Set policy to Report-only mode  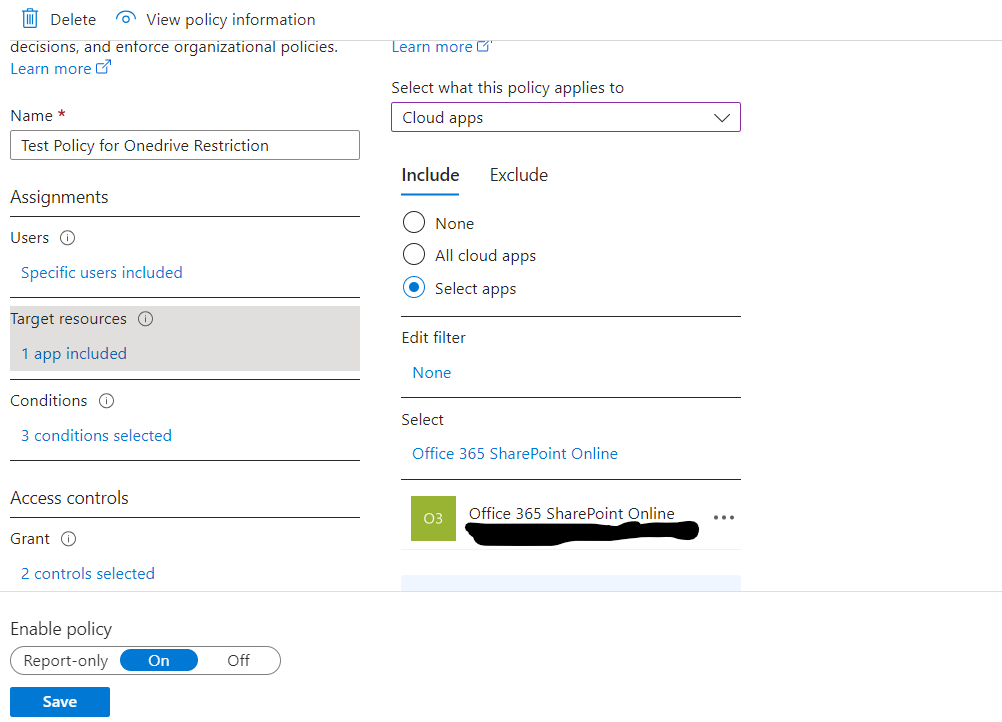click(66, 660)
